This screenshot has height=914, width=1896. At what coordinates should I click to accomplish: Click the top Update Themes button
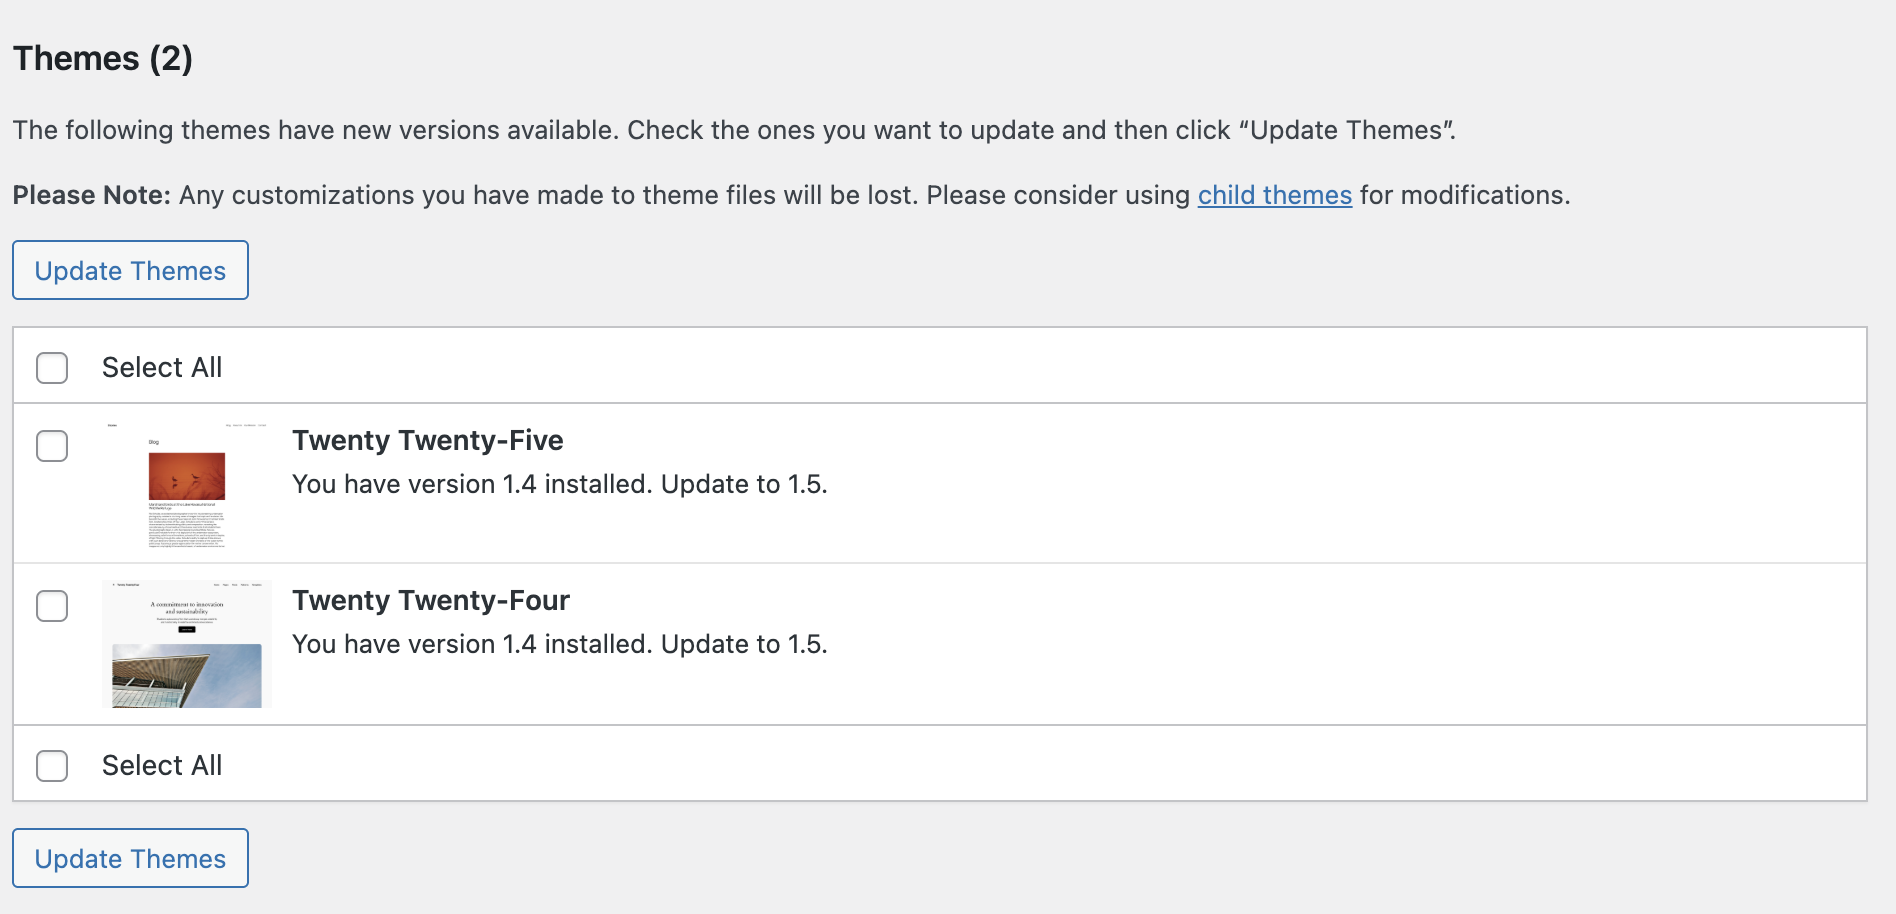130,270
